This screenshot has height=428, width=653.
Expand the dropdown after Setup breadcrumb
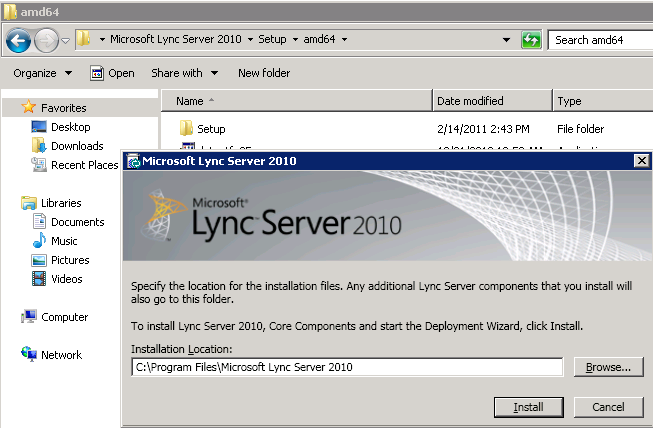(295, 40)
